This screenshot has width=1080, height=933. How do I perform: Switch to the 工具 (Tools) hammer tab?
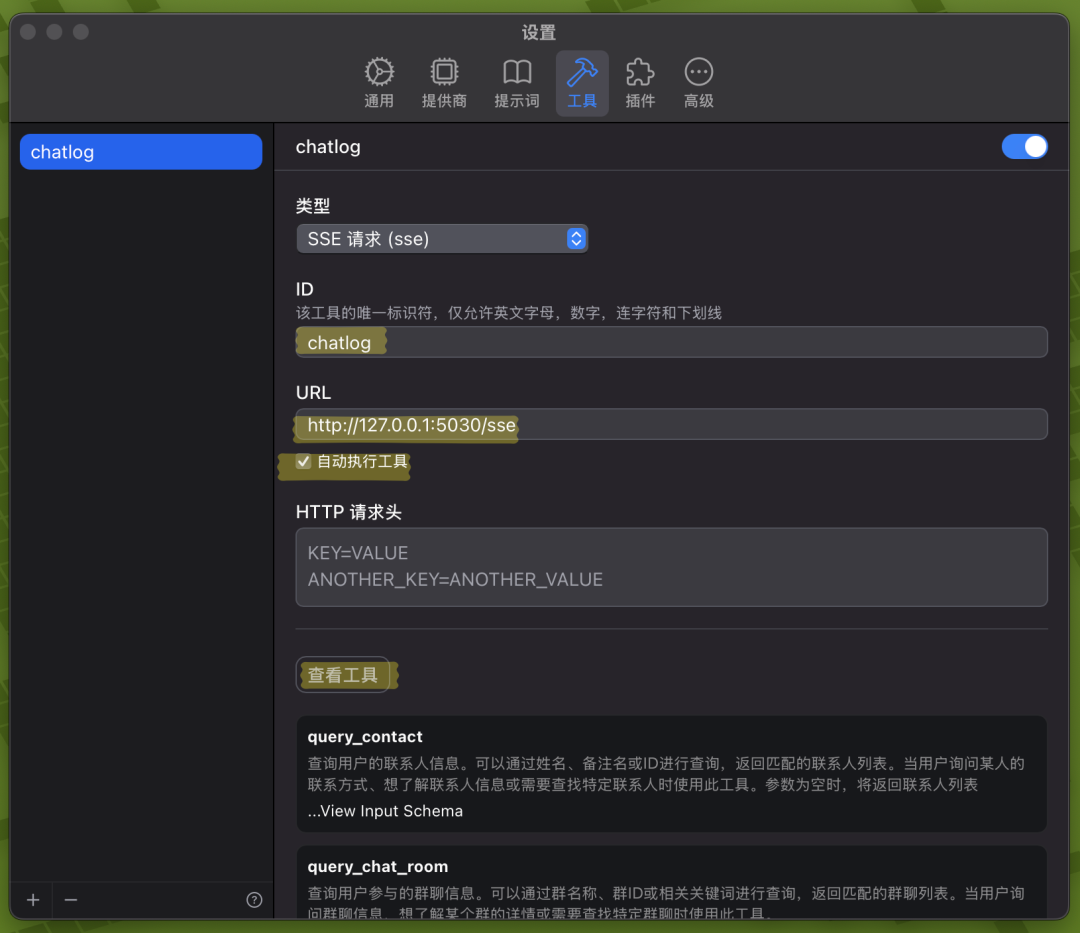582,82
